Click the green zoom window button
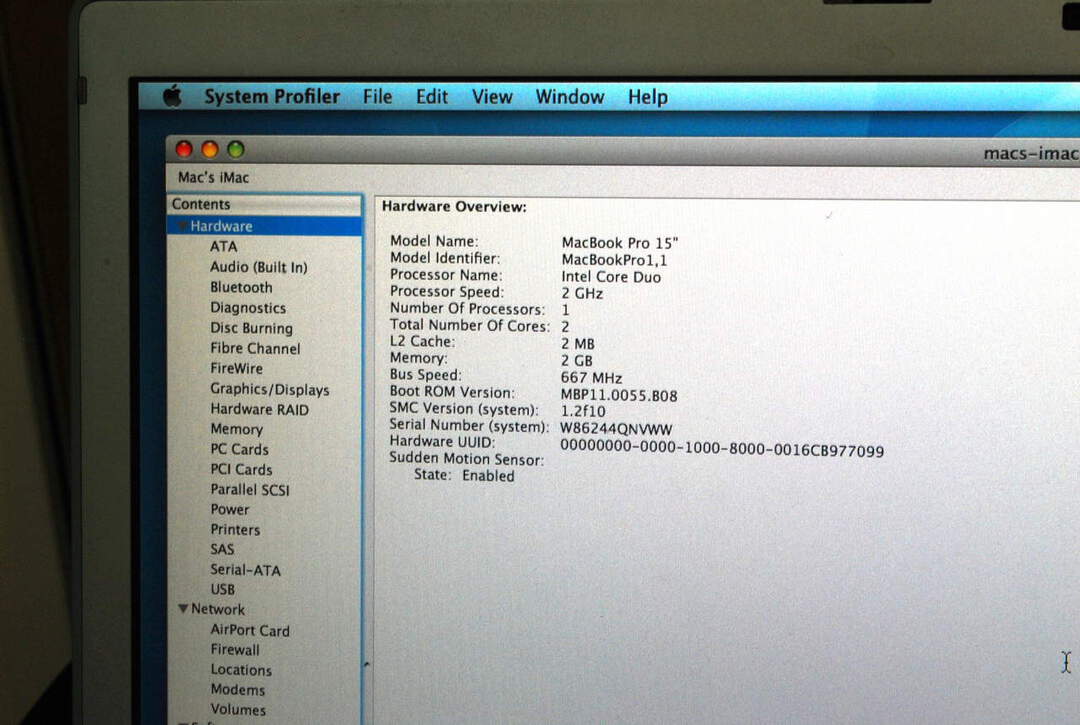1080x725 pixels. tap(236, 150)
